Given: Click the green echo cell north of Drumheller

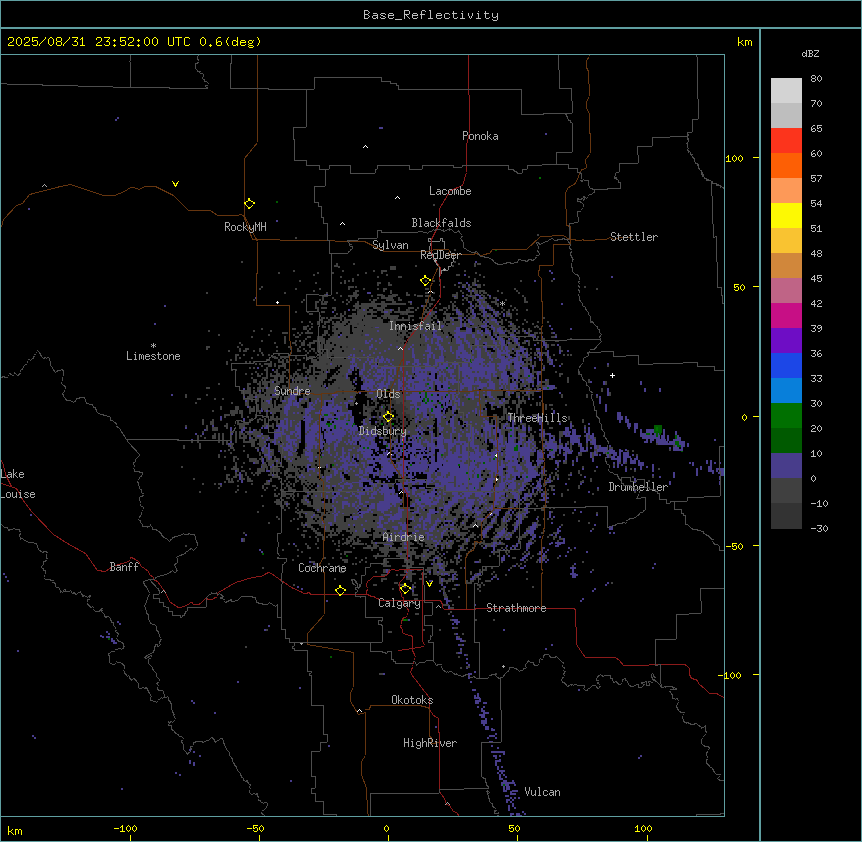Looking at the screenshot, I should [657, 430].
